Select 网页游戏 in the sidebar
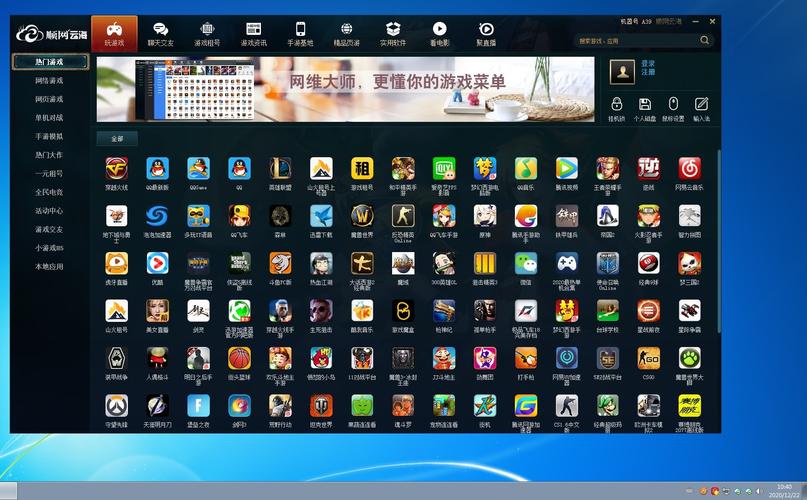The image size is (807, 500). (x=49, y=99)
